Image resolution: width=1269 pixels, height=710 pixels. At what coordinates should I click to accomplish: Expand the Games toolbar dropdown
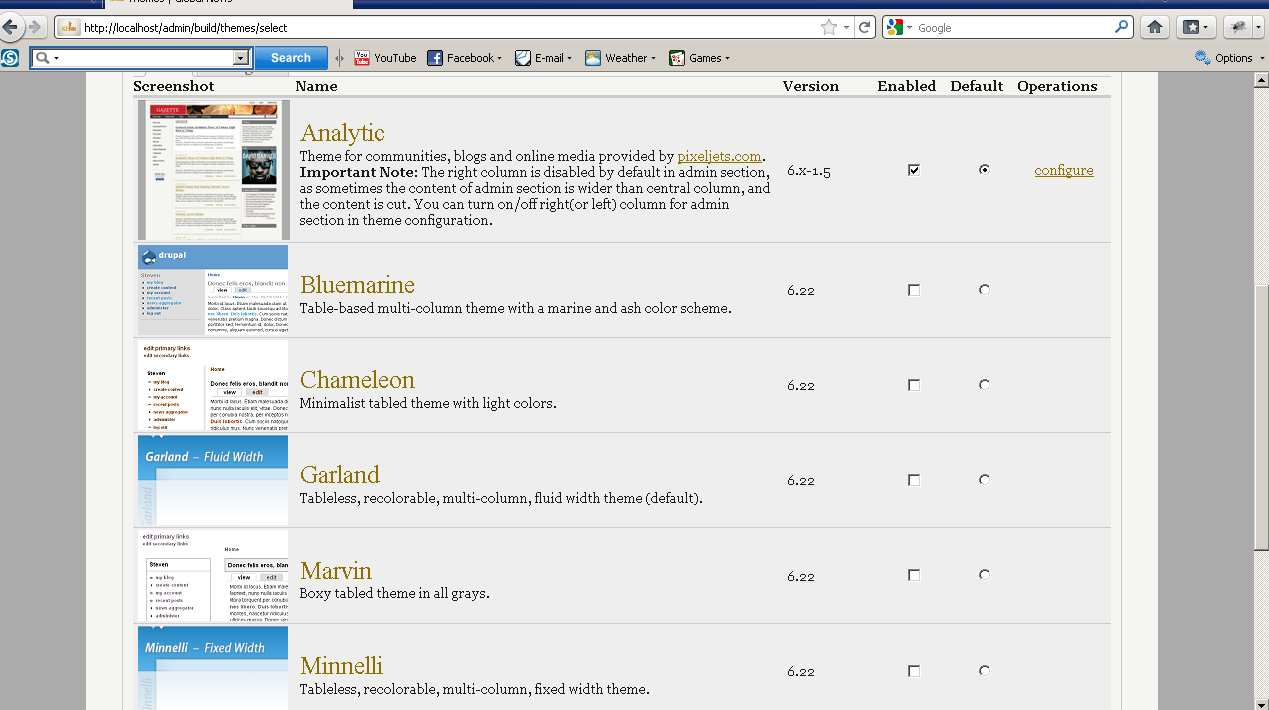tap(727, 59)
